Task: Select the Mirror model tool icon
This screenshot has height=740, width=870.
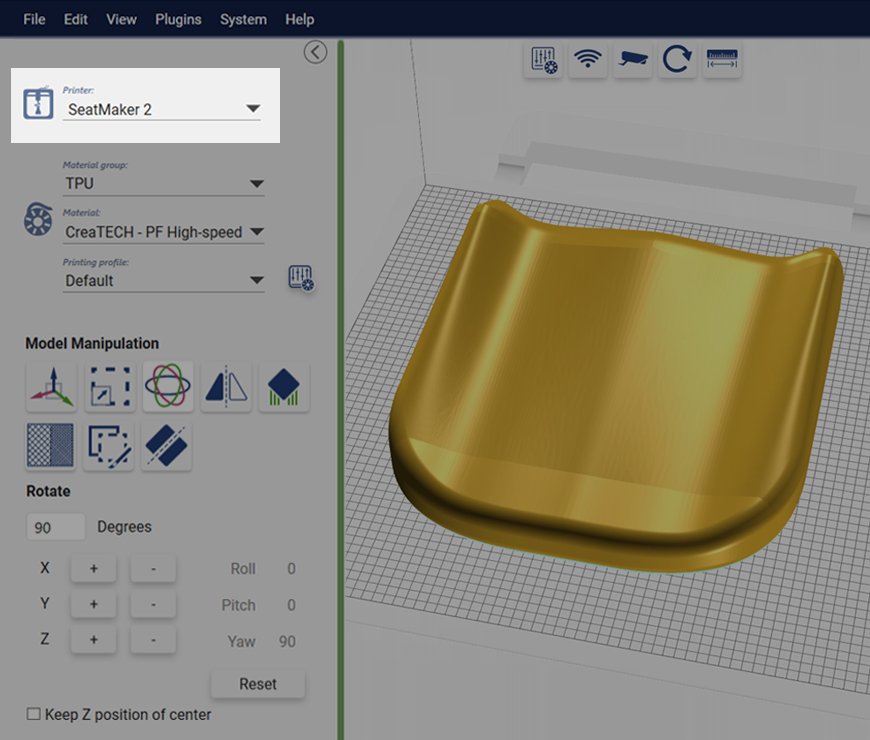Action: click(x=226, y=387)
